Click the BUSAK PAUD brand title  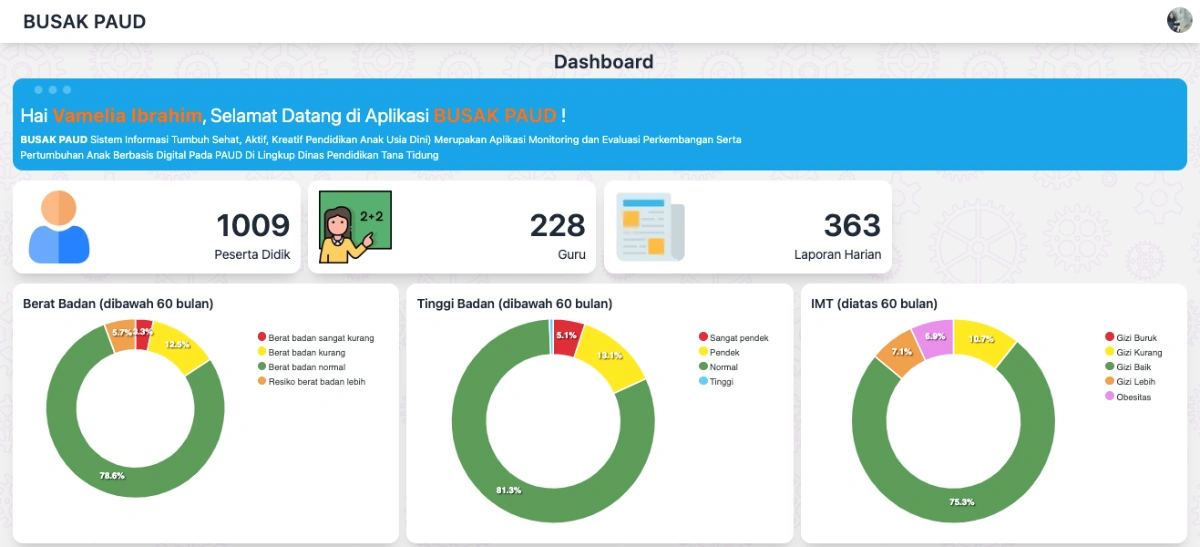[84, 21]
